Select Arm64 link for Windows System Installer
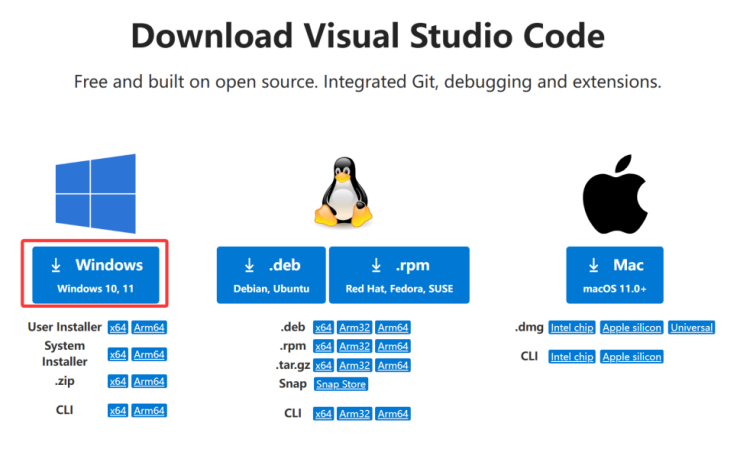The image size is (738, 462). click(x=150, y=354)
